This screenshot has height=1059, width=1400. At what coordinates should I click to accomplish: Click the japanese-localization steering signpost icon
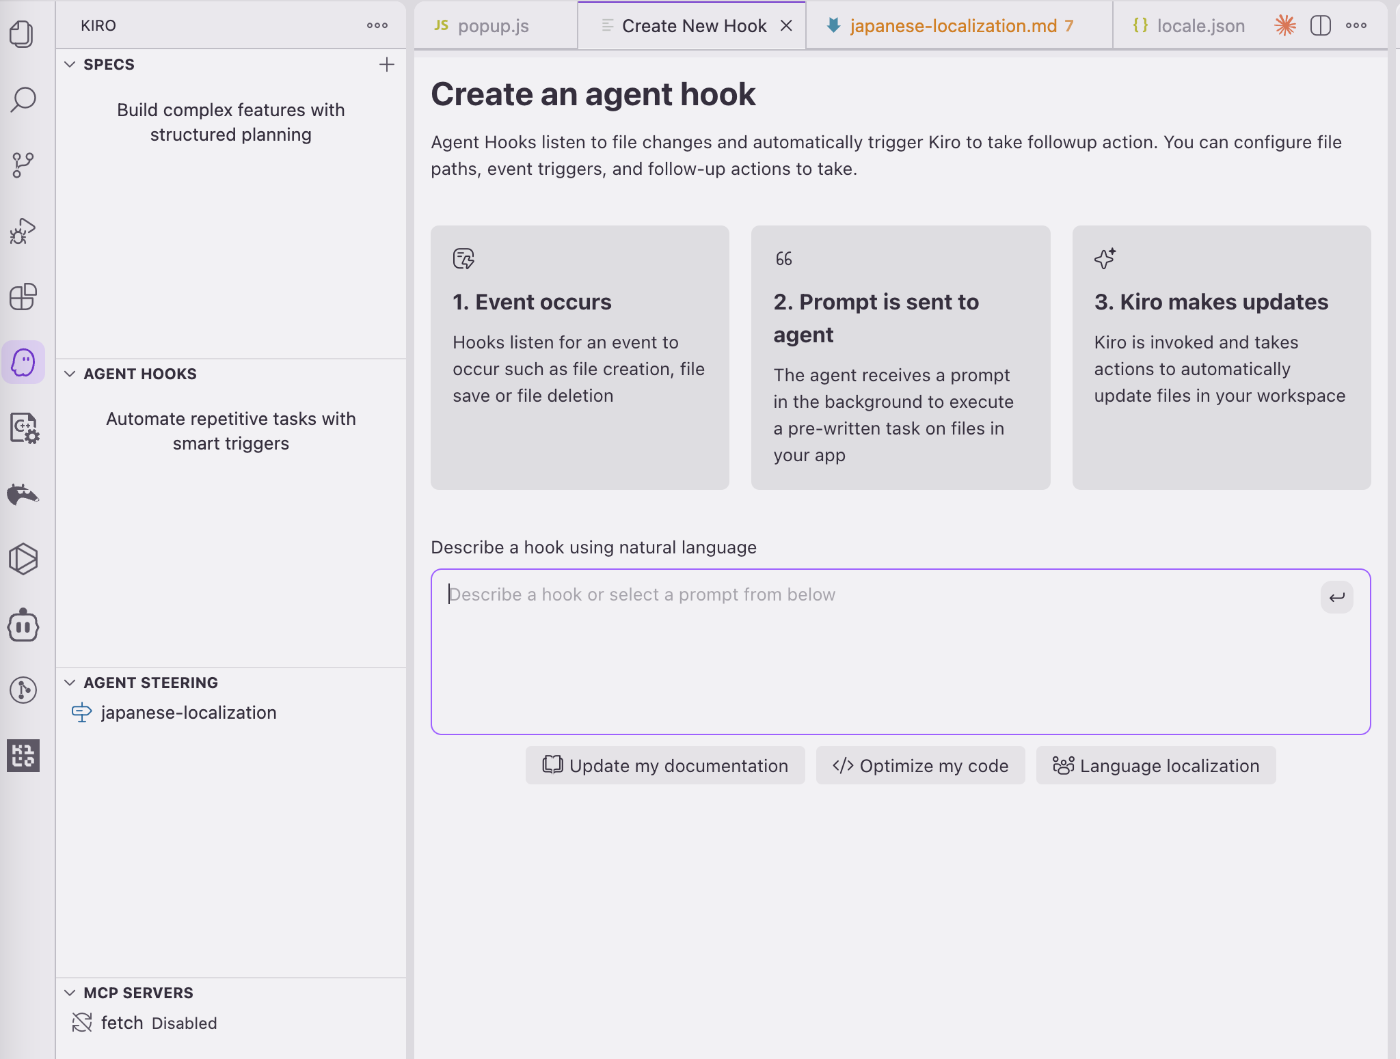[x=82, y=713]
